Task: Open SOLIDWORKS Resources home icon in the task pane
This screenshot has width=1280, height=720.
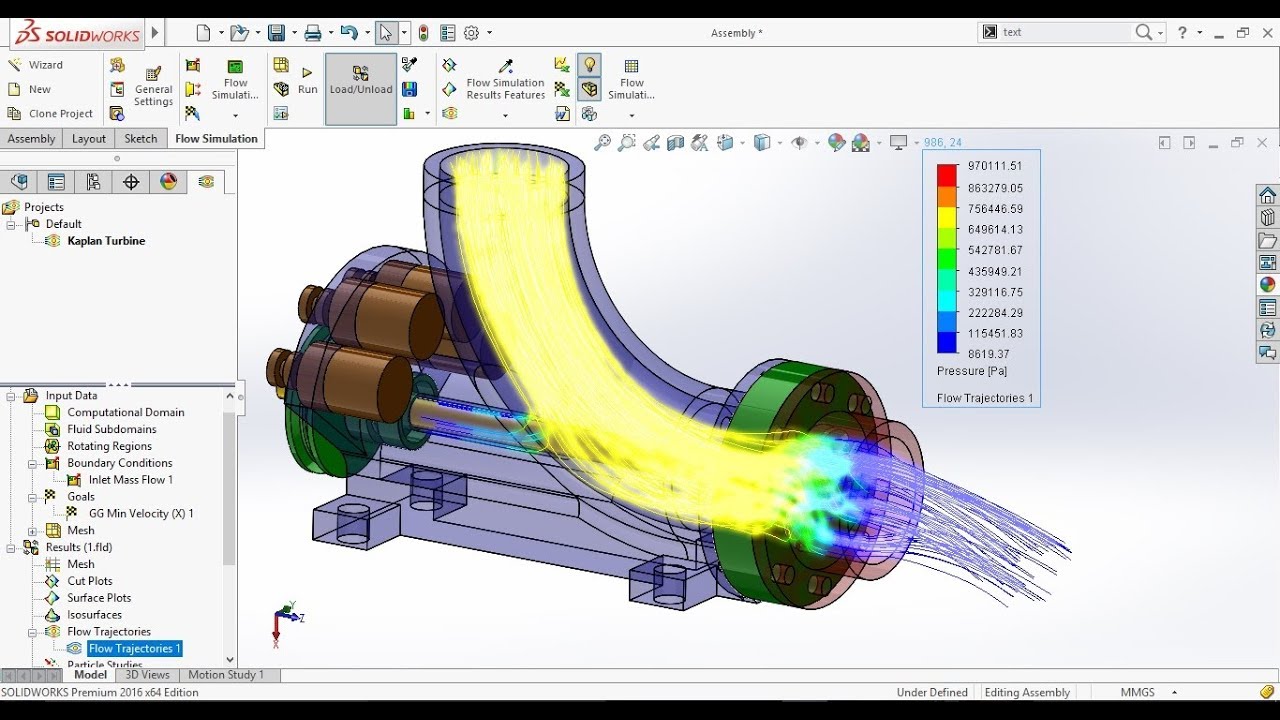Action: [1267, 195]
